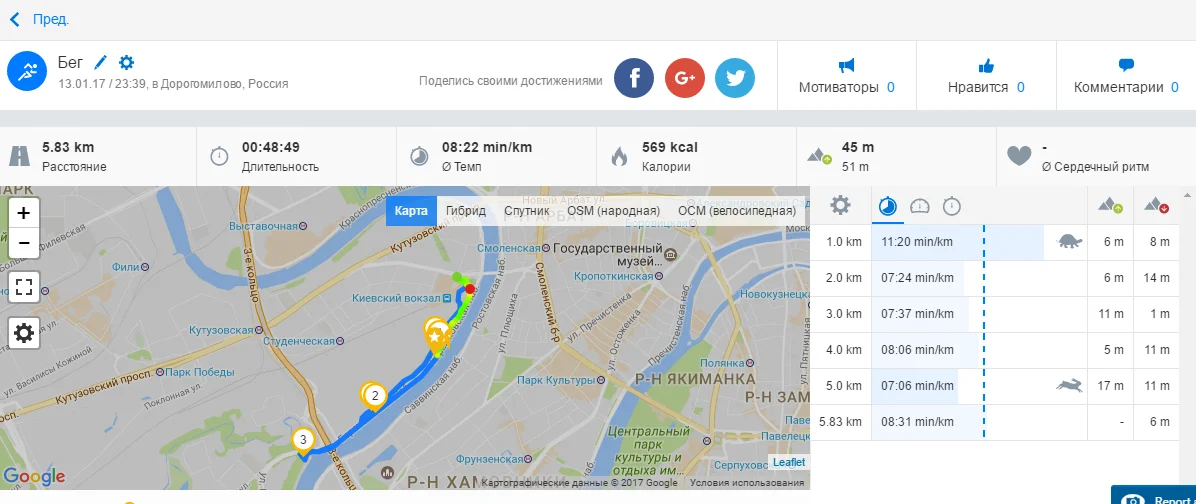The width and height of the screenshot is (1196, 504).
Task: Select the pace splits tab icon
Action: 888,206
